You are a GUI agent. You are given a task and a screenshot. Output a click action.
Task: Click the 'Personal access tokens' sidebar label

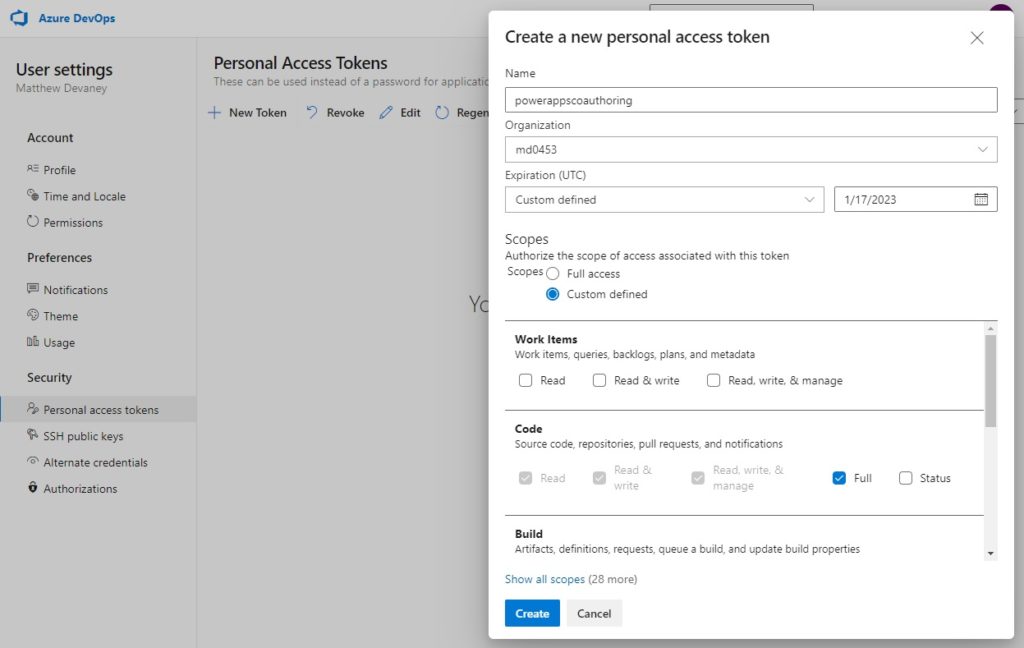tap(101, 410)
